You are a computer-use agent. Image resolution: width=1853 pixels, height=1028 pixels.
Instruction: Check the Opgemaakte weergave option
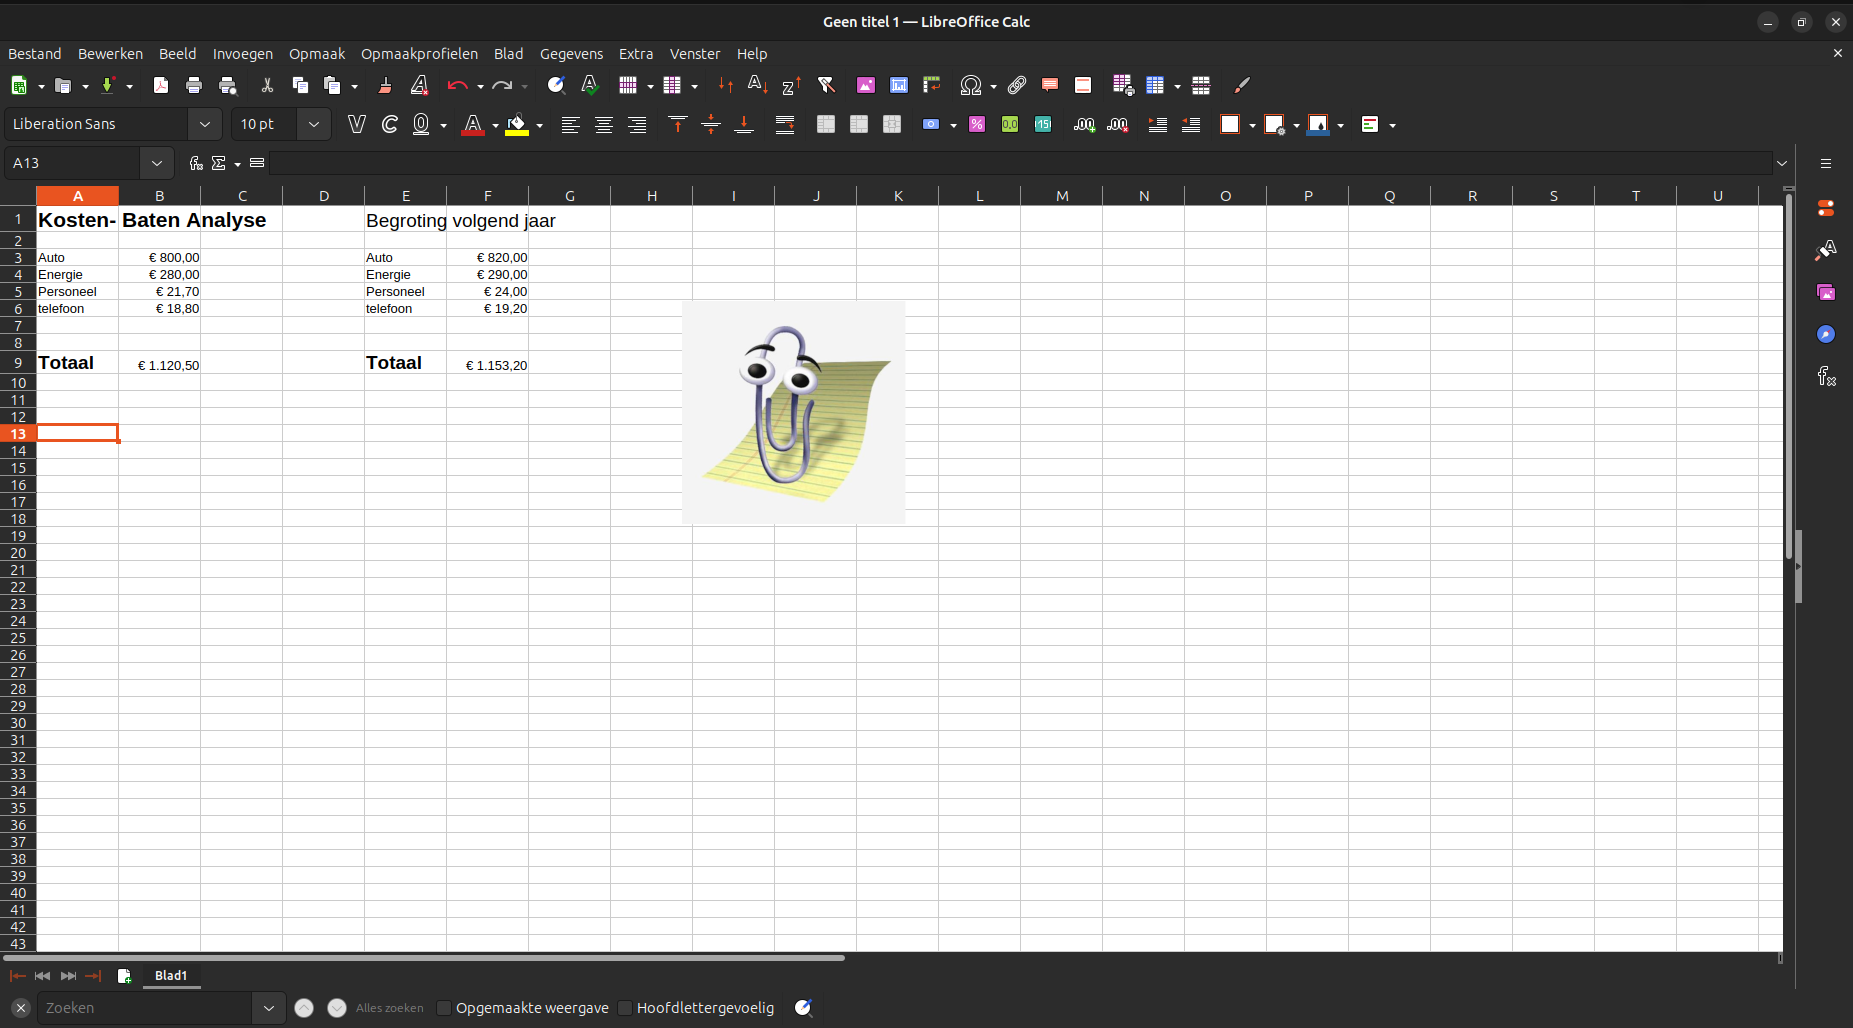444,1007
